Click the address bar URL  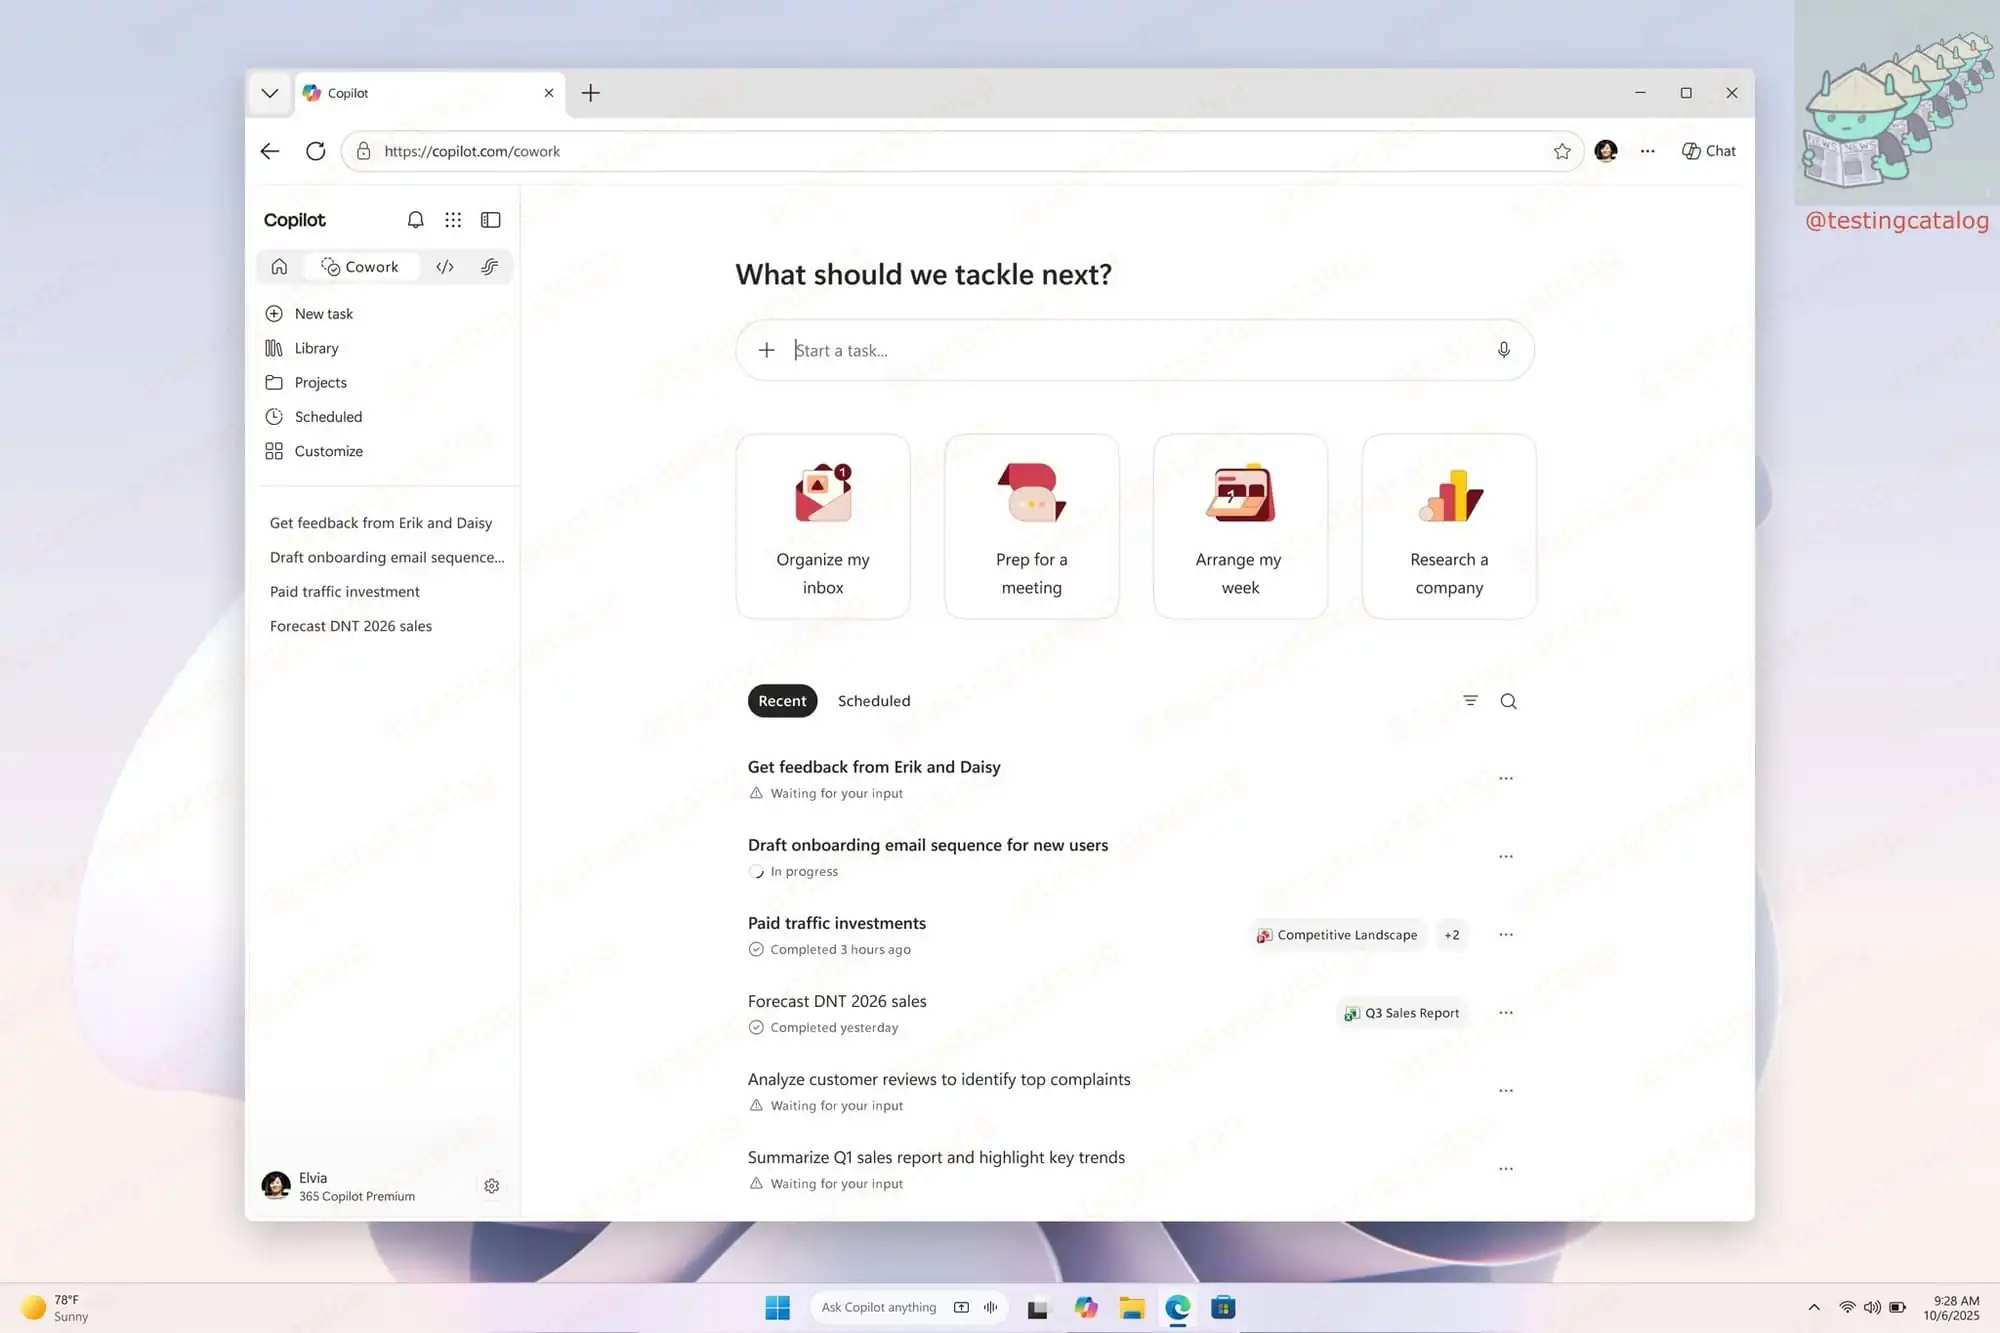(x=472, y=151)
